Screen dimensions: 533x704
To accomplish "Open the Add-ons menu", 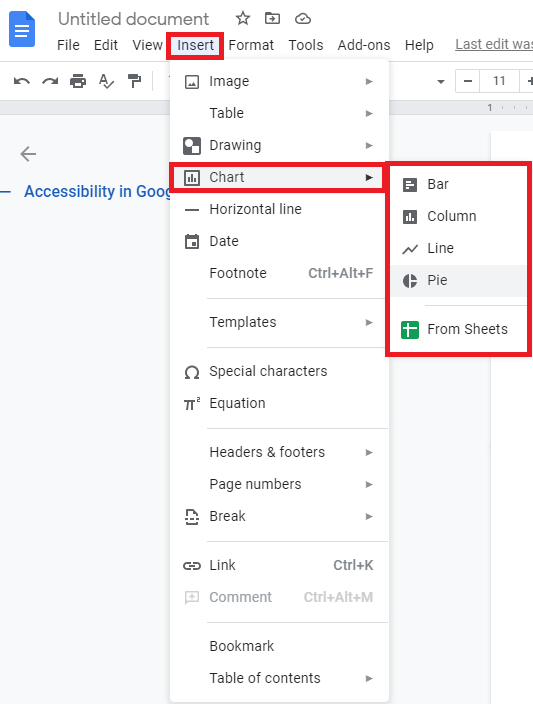I will point(364,45).
